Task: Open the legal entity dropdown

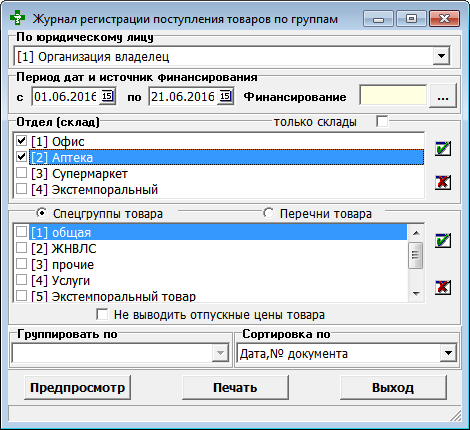Action: click(441, 56)
